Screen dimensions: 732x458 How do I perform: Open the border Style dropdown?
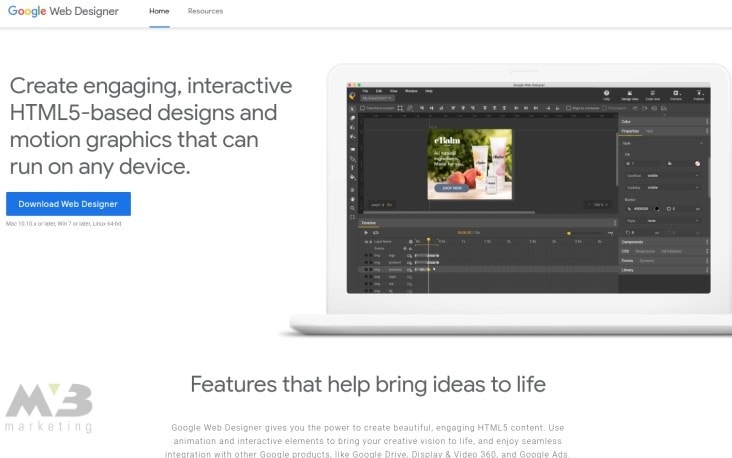coord(672,221)
